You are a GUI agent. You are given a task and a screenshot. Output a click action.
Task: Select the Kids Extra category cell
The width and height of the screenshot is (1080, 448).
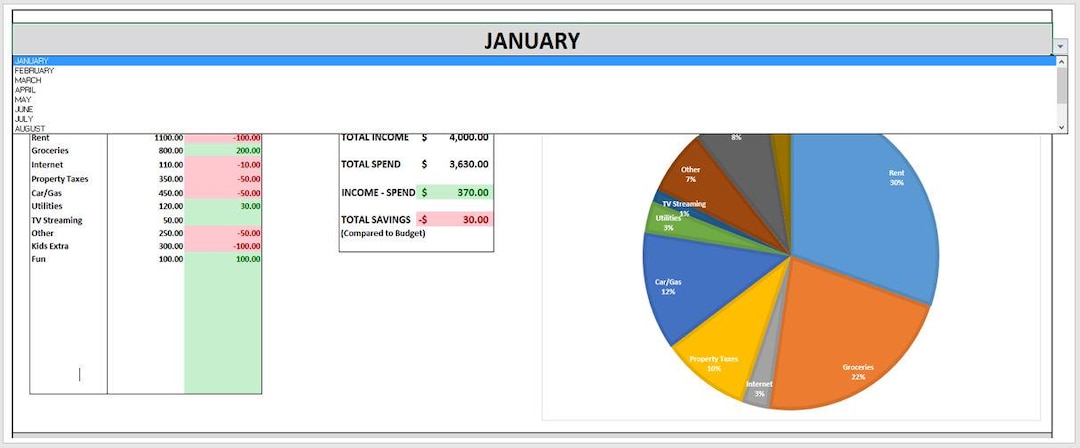tap(68, 246)
